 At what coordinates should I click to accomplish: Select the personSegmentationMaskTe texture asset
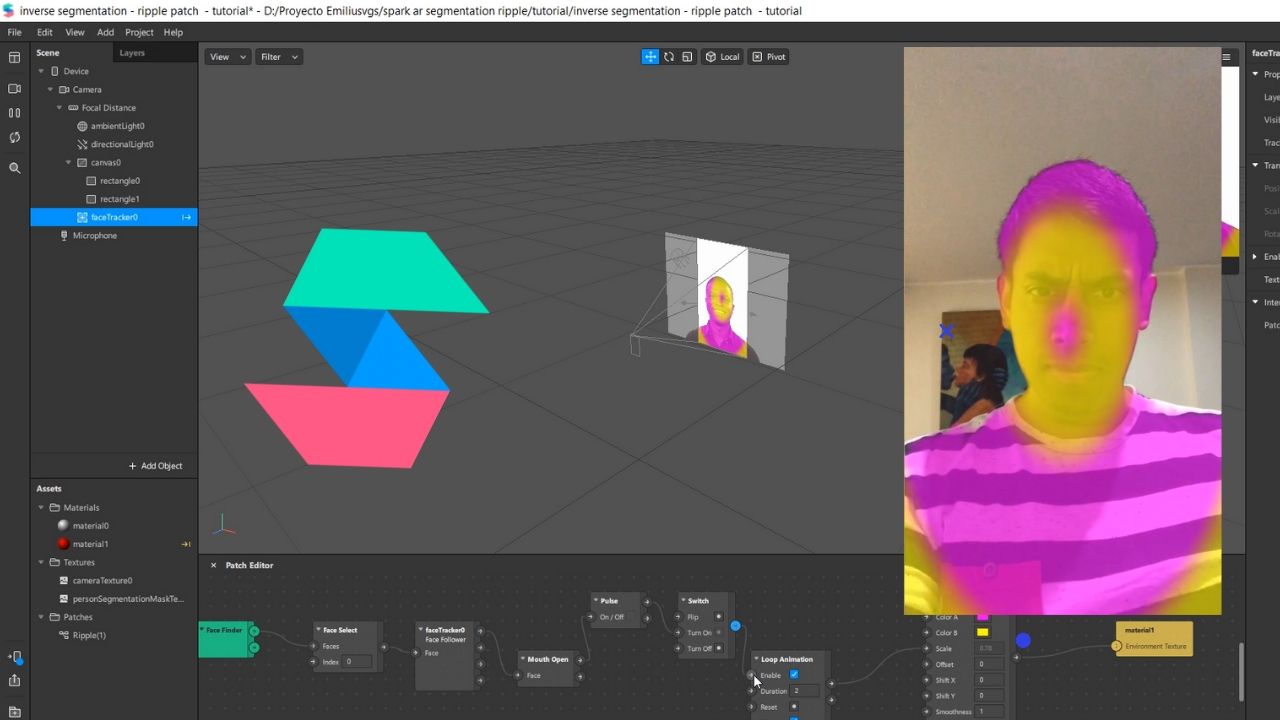pyautogui.click(x=128, y=598)
